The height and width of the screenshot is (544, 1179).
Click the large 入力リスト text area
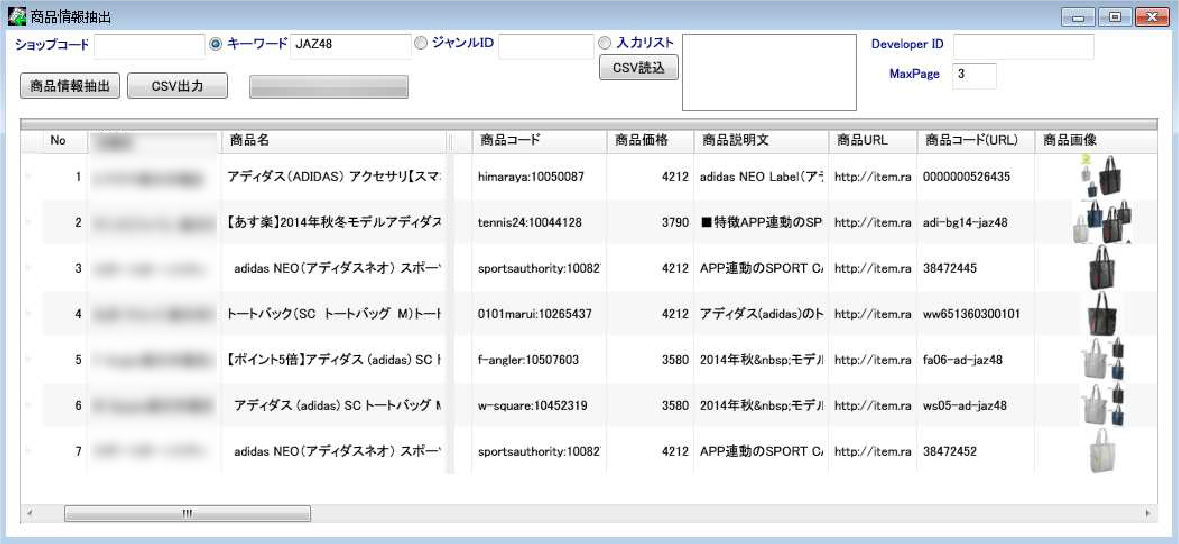pyautogui.click(x=769, y=72)
